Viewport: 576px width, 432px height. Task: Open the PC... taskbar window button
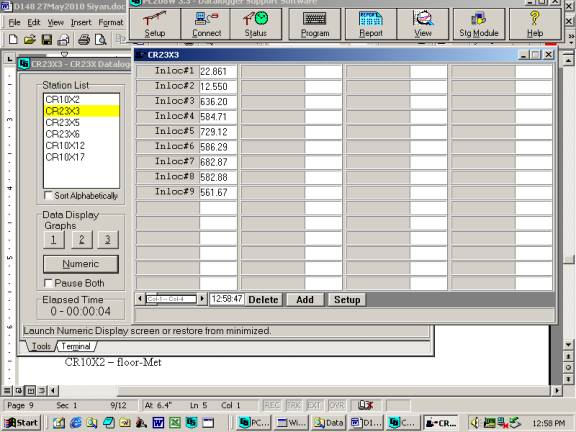pyautogui.click(x=253, y=423)
